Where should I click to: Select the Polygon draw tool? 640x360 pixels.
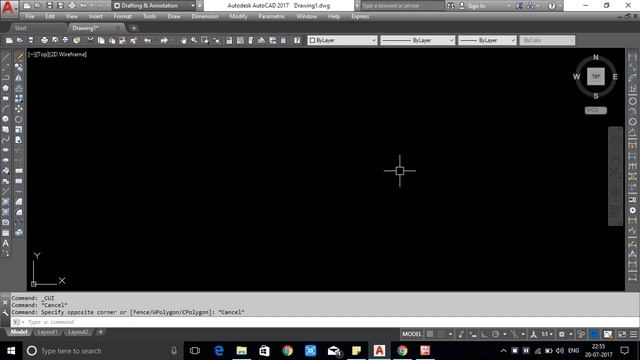click(x=5, y=88)
